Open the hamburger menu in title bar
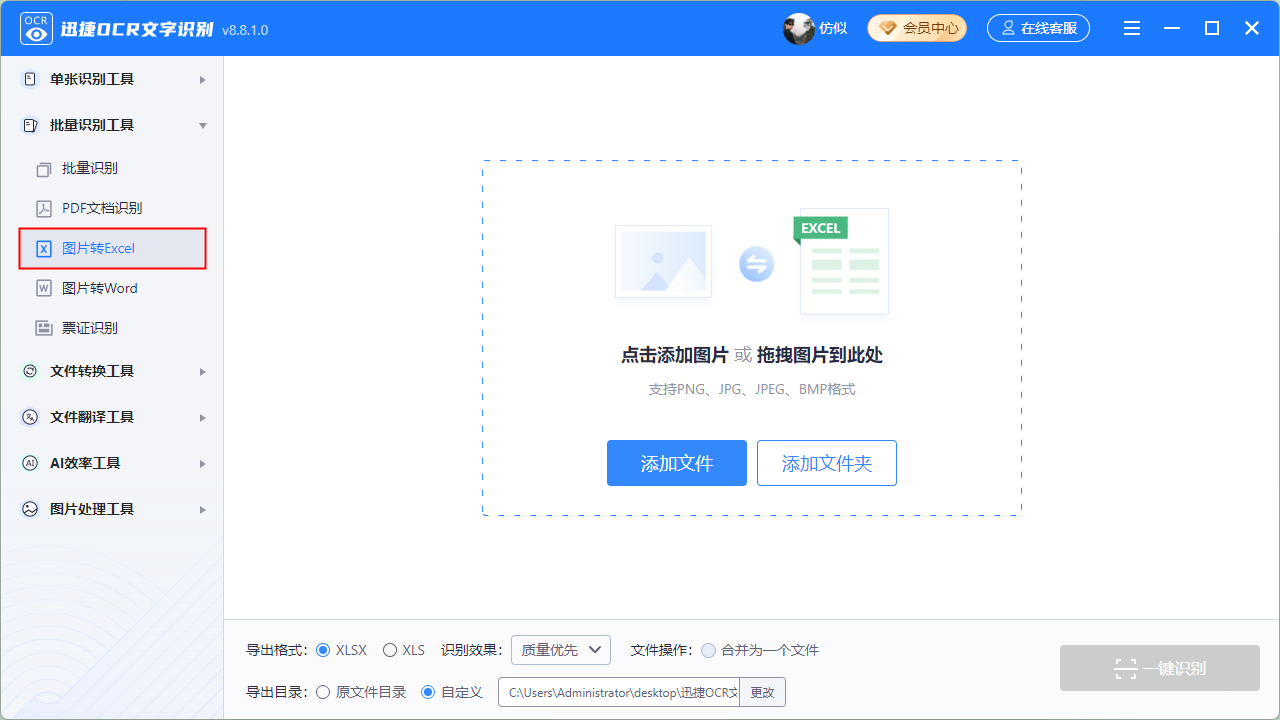This screenshot has height=720, width=1280. click(x=1132, y=29)
